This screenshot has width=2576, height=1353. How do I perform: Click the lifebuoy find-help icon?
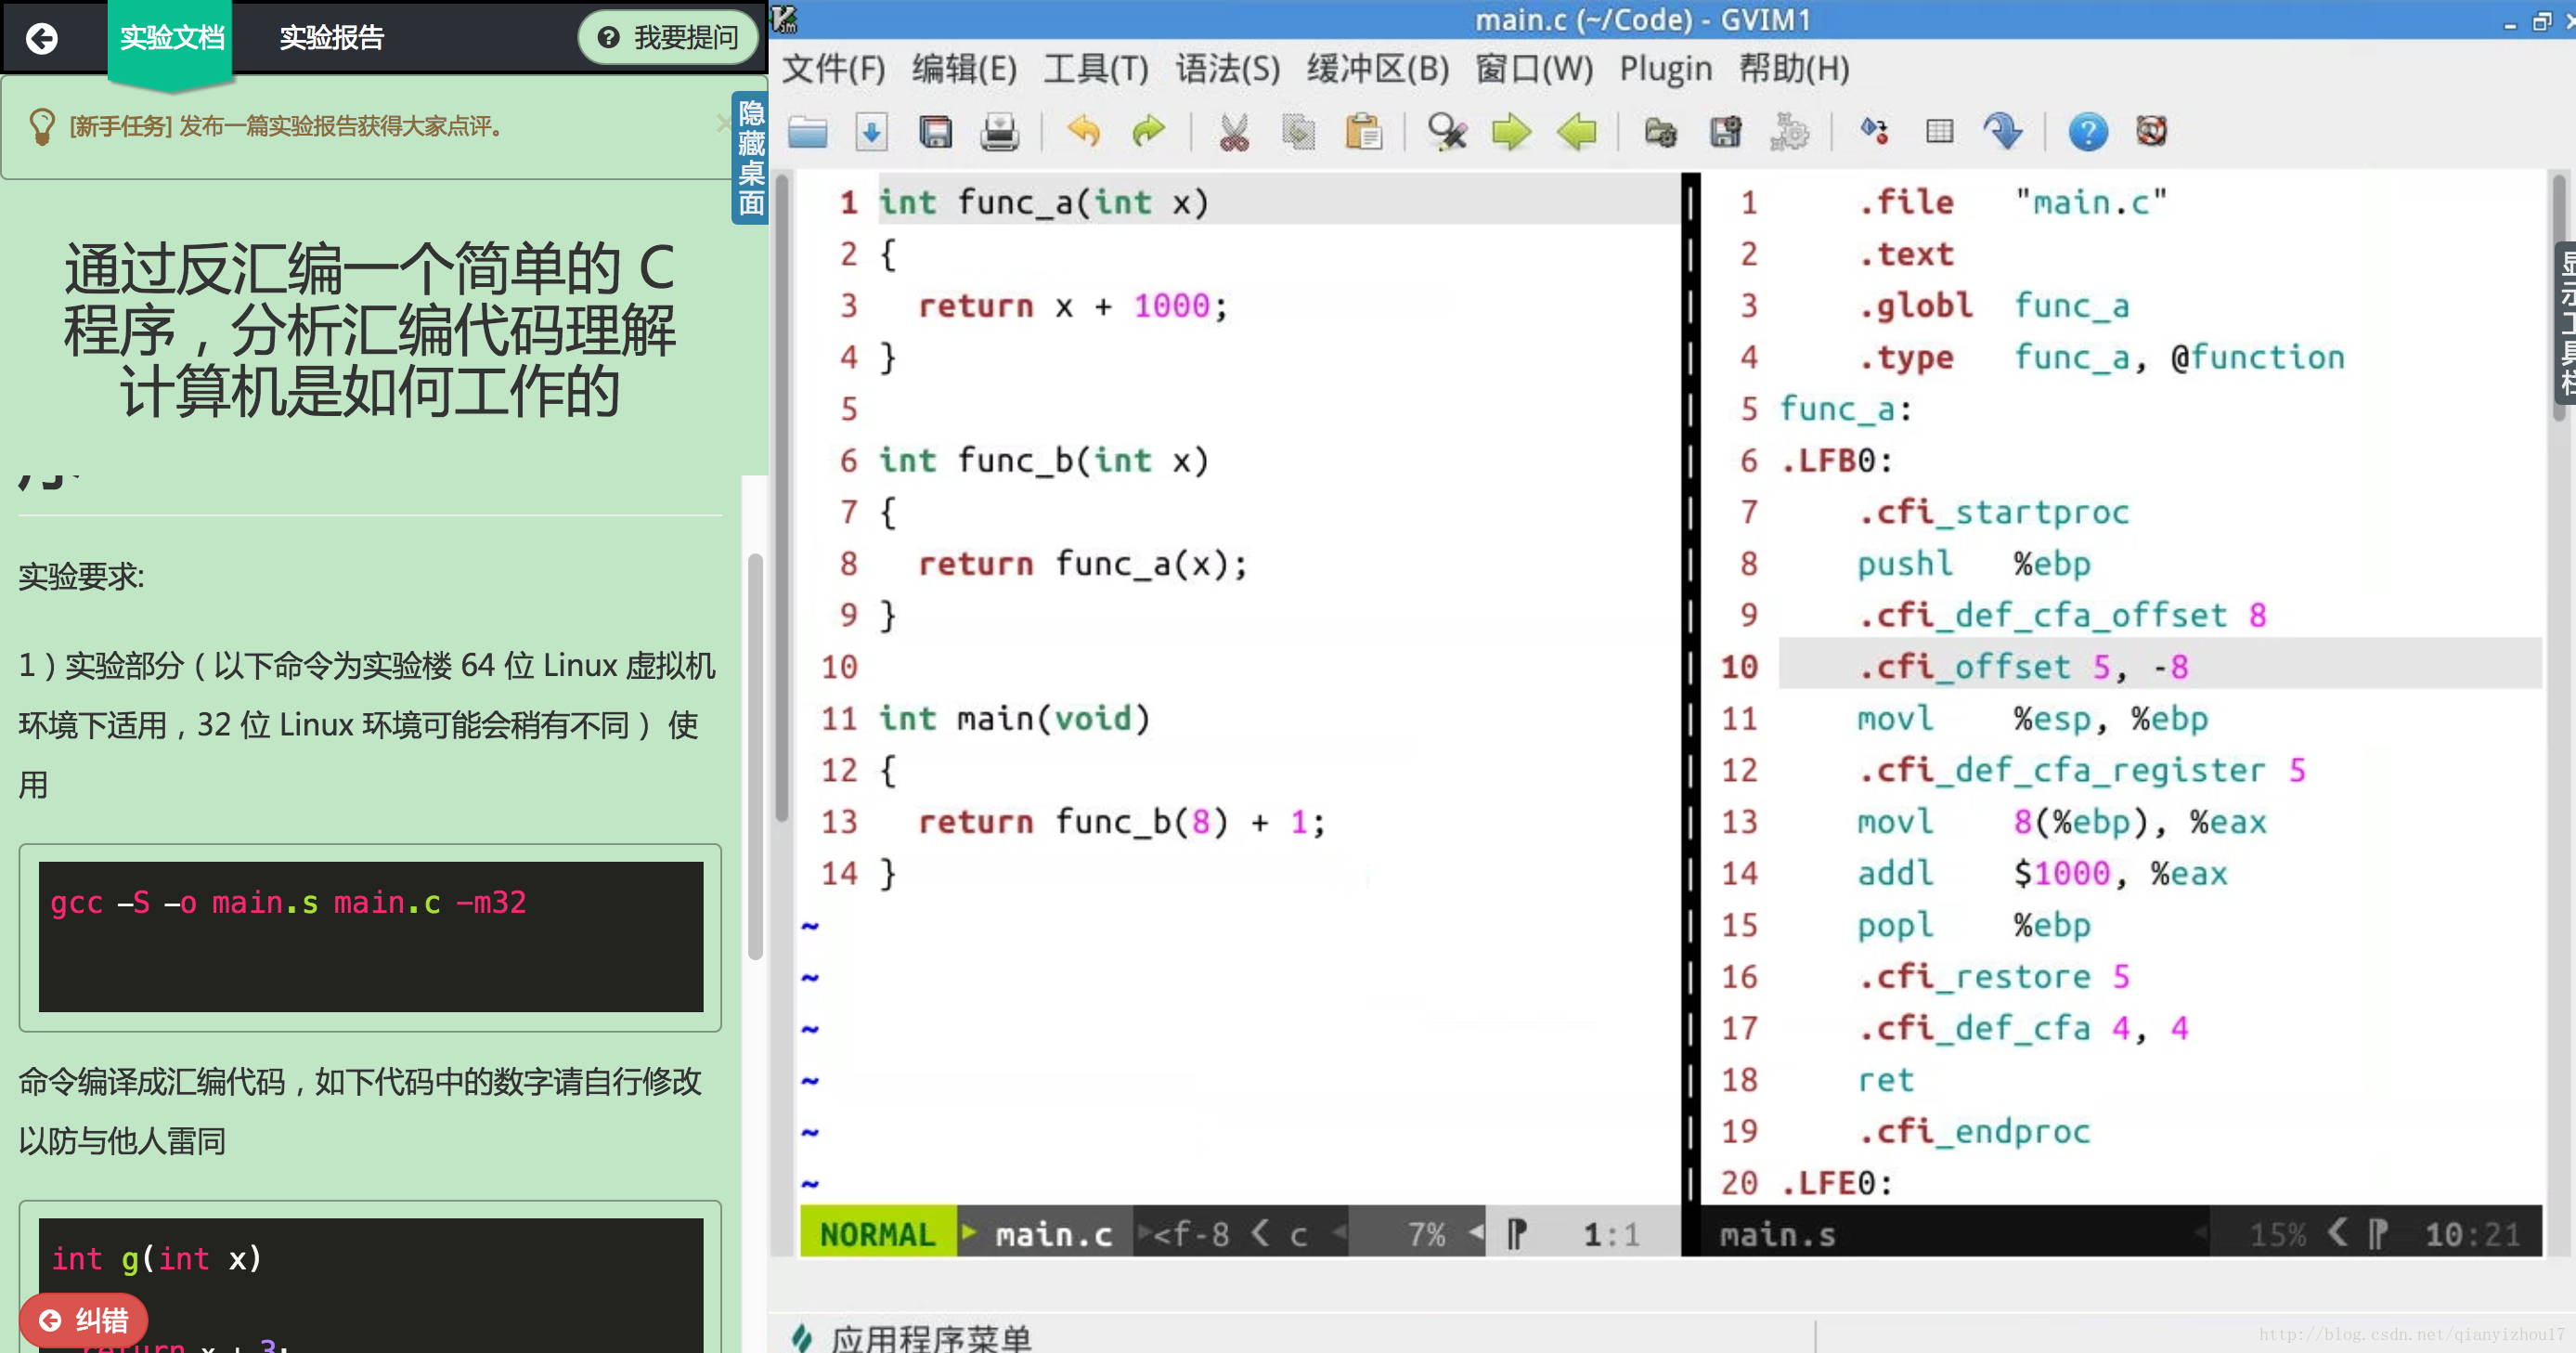click(2151, 132)
